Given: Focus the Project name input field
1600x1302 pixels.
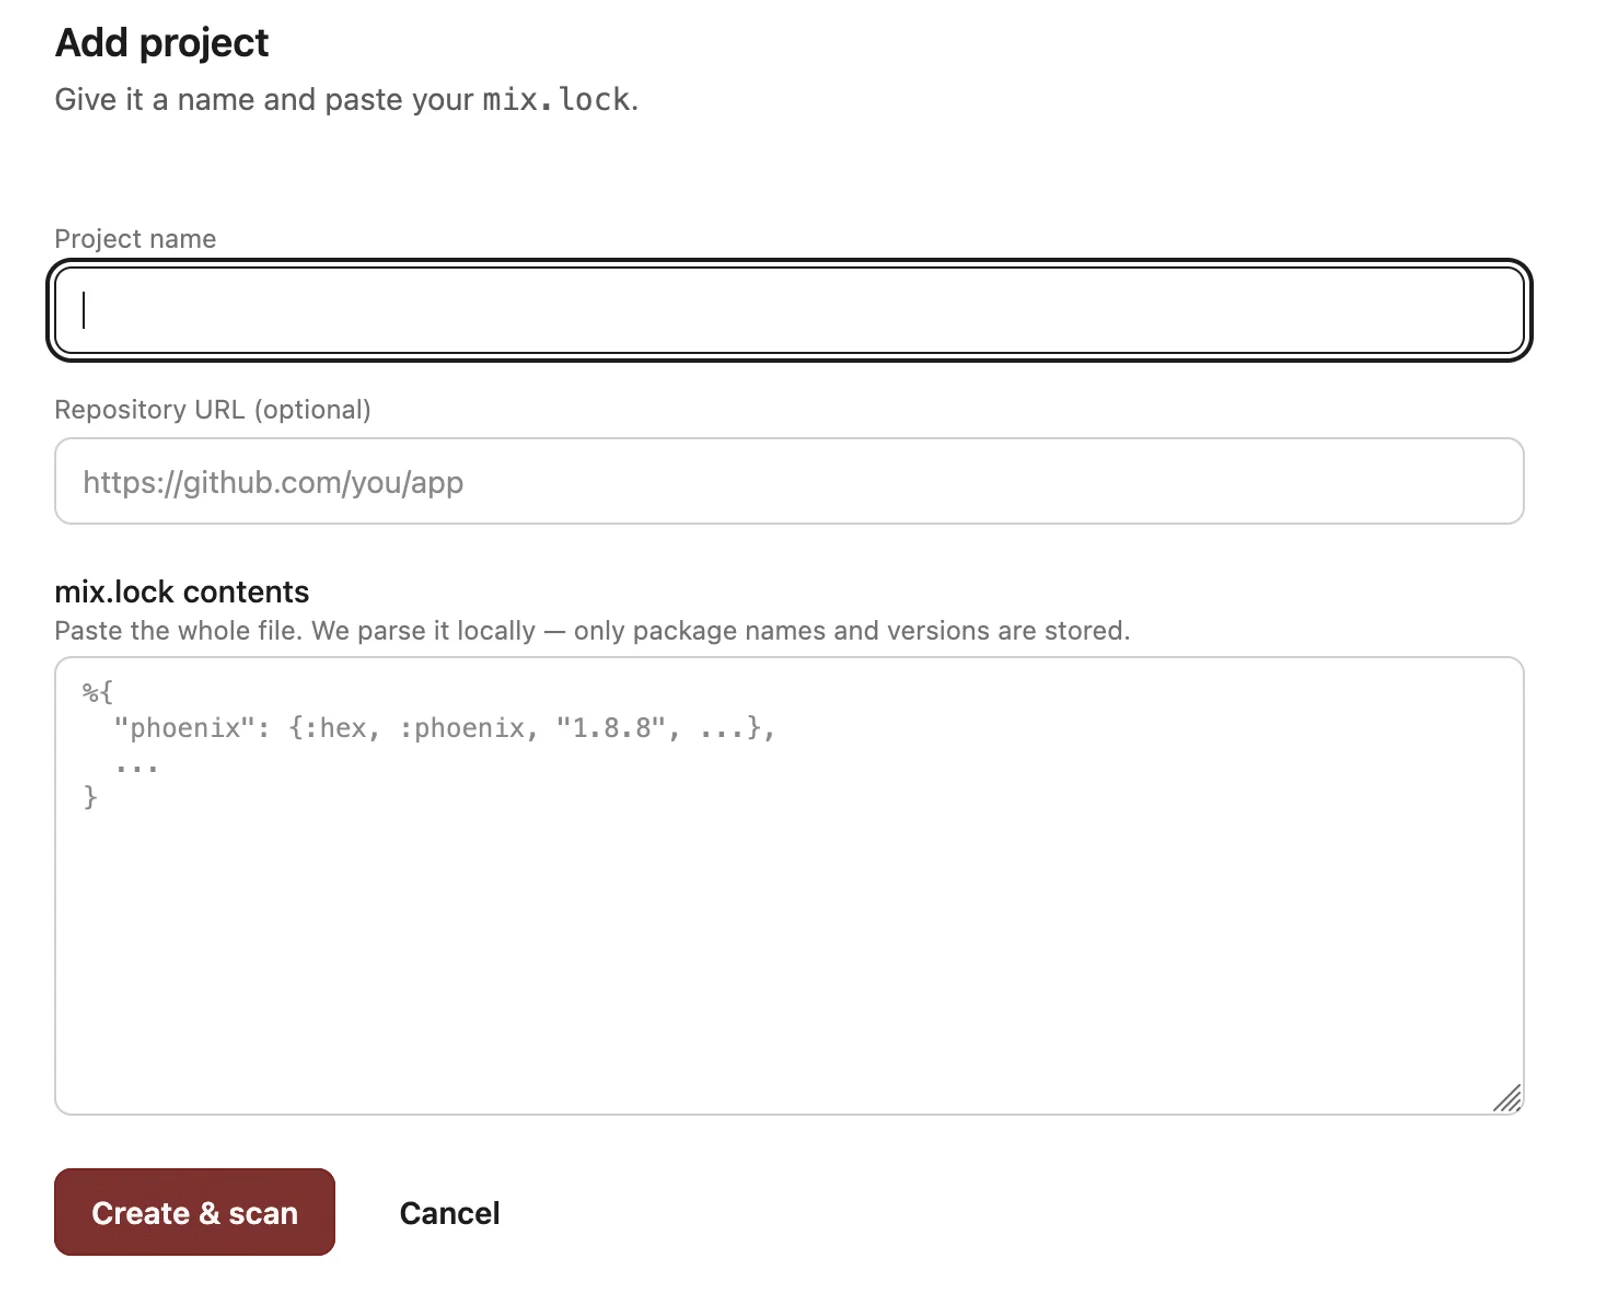Looking at the screenshot, I should point(789,310).
